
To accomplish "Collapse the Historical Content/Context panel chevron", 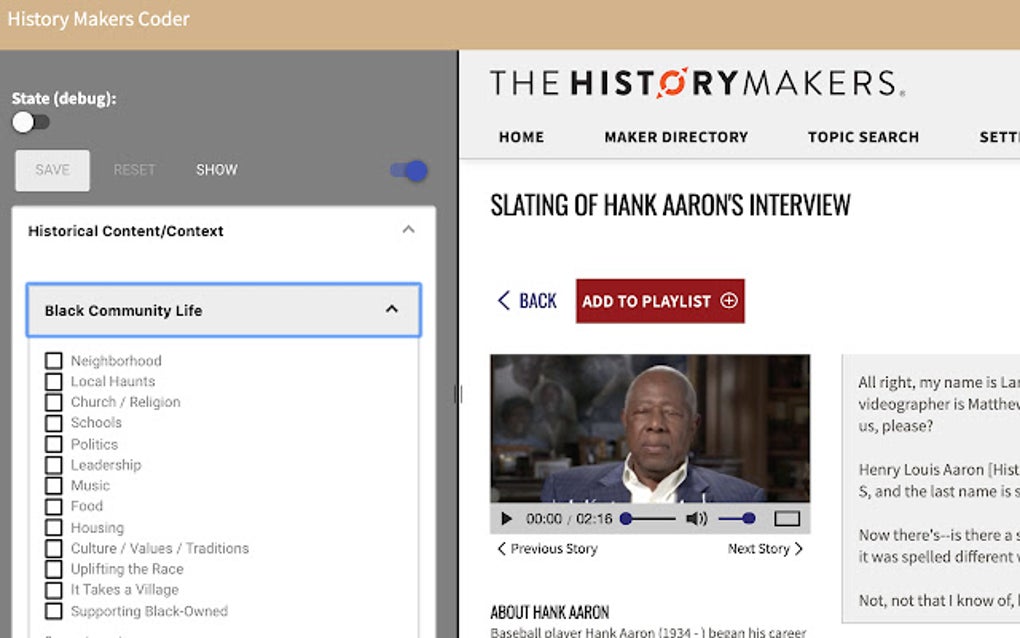I will [409, 230].
